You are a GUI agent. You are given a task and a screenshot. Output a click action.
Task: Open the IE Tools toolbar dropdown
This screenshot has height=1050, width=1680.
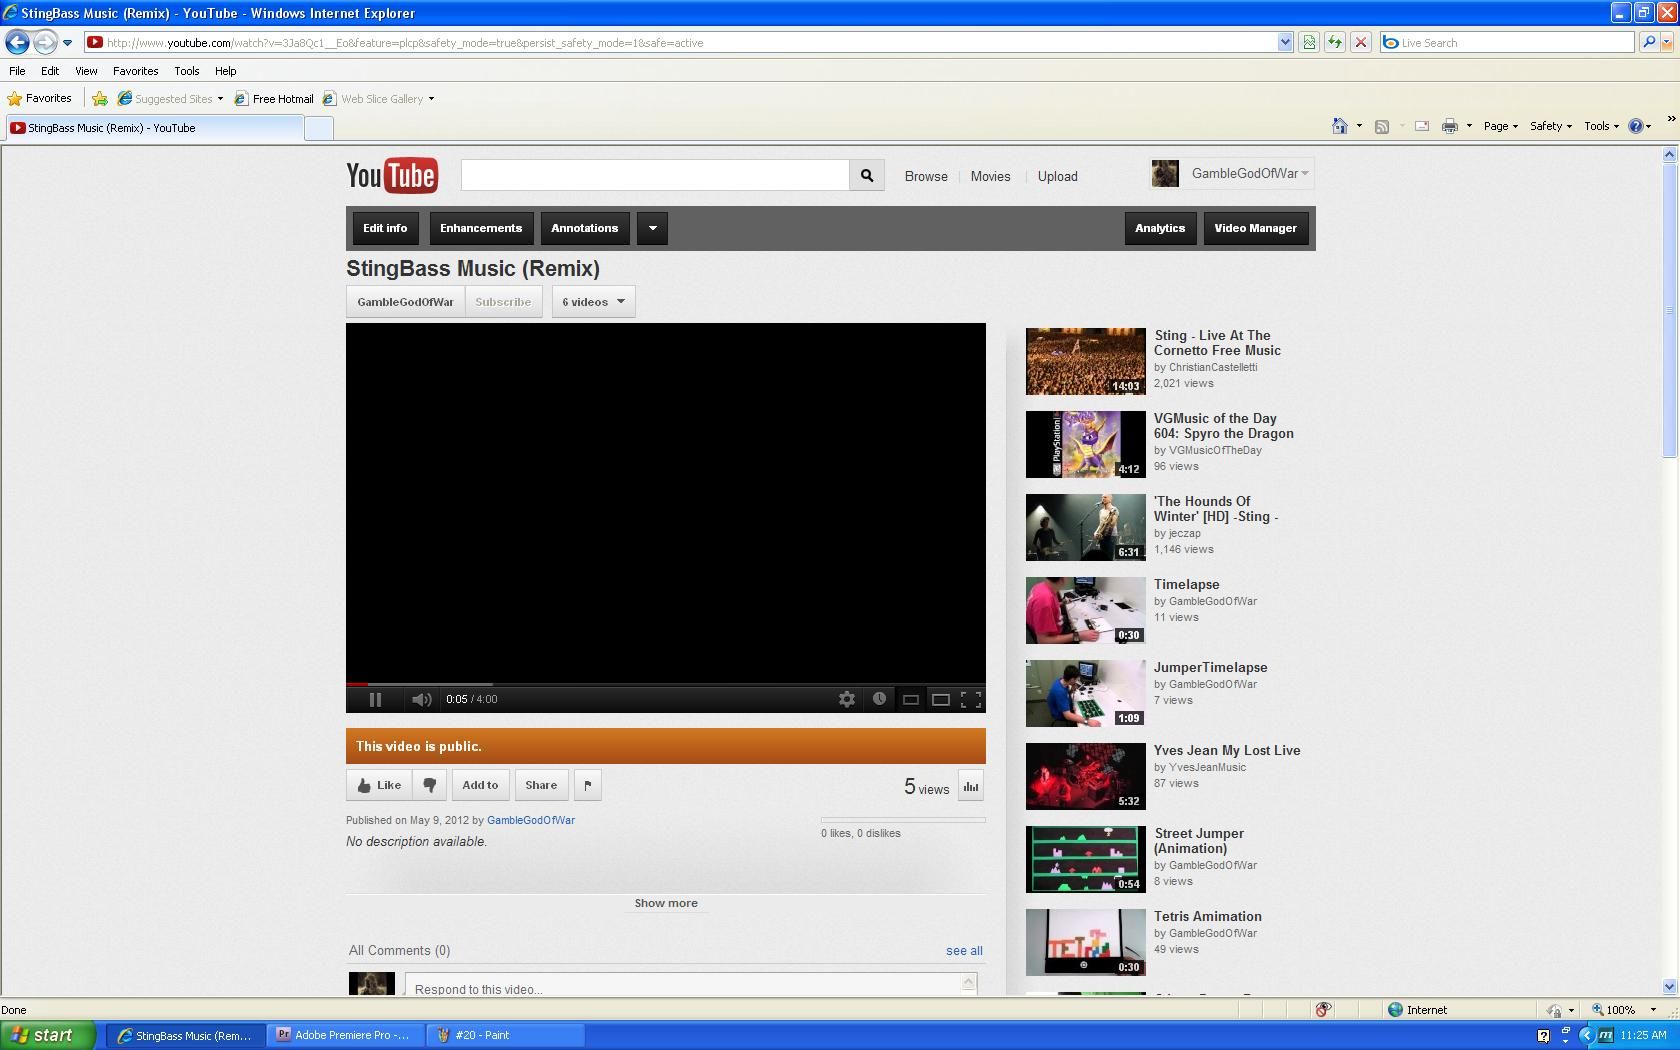pos(1601,126)
